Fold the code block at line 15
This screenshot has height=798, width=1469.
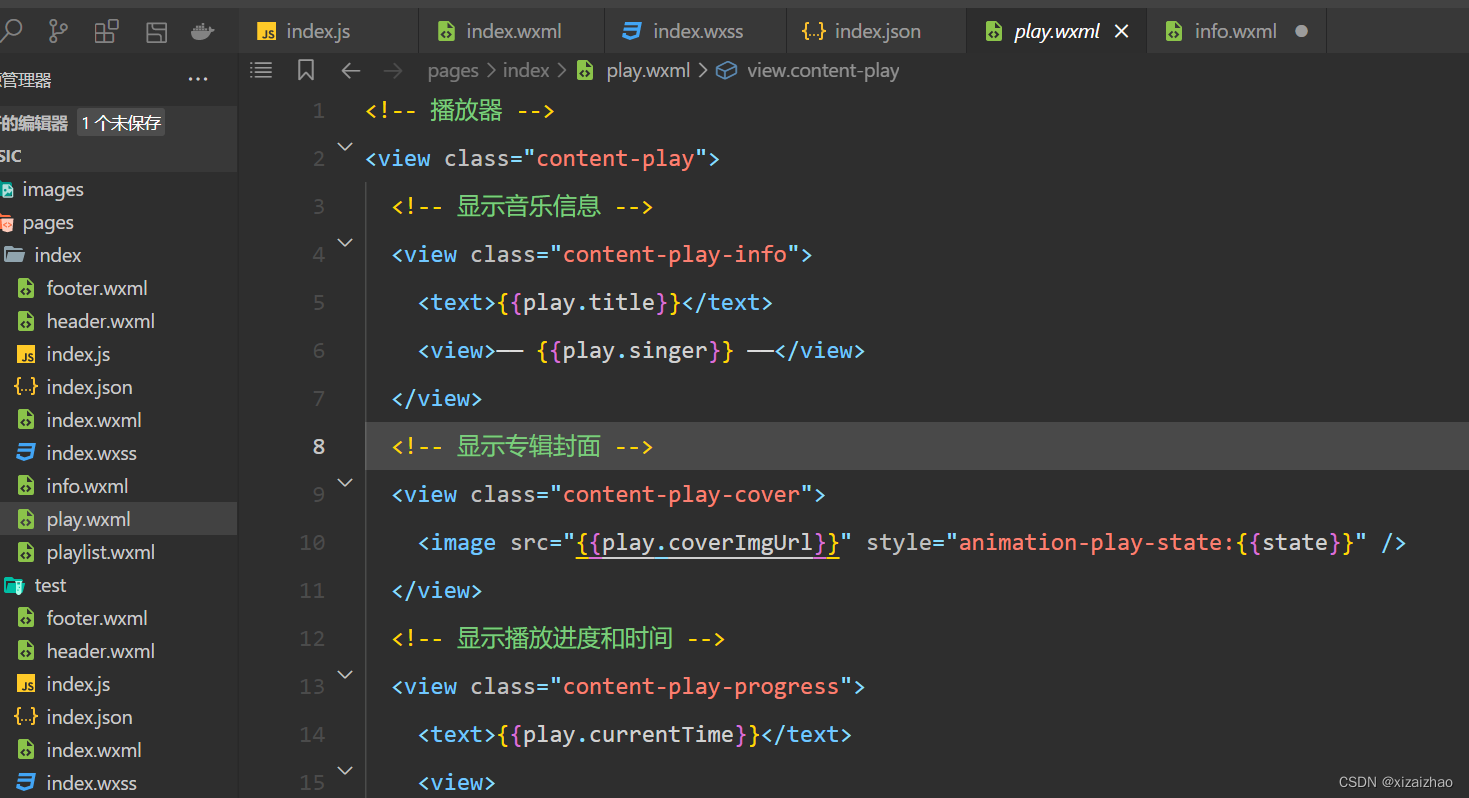345,771
